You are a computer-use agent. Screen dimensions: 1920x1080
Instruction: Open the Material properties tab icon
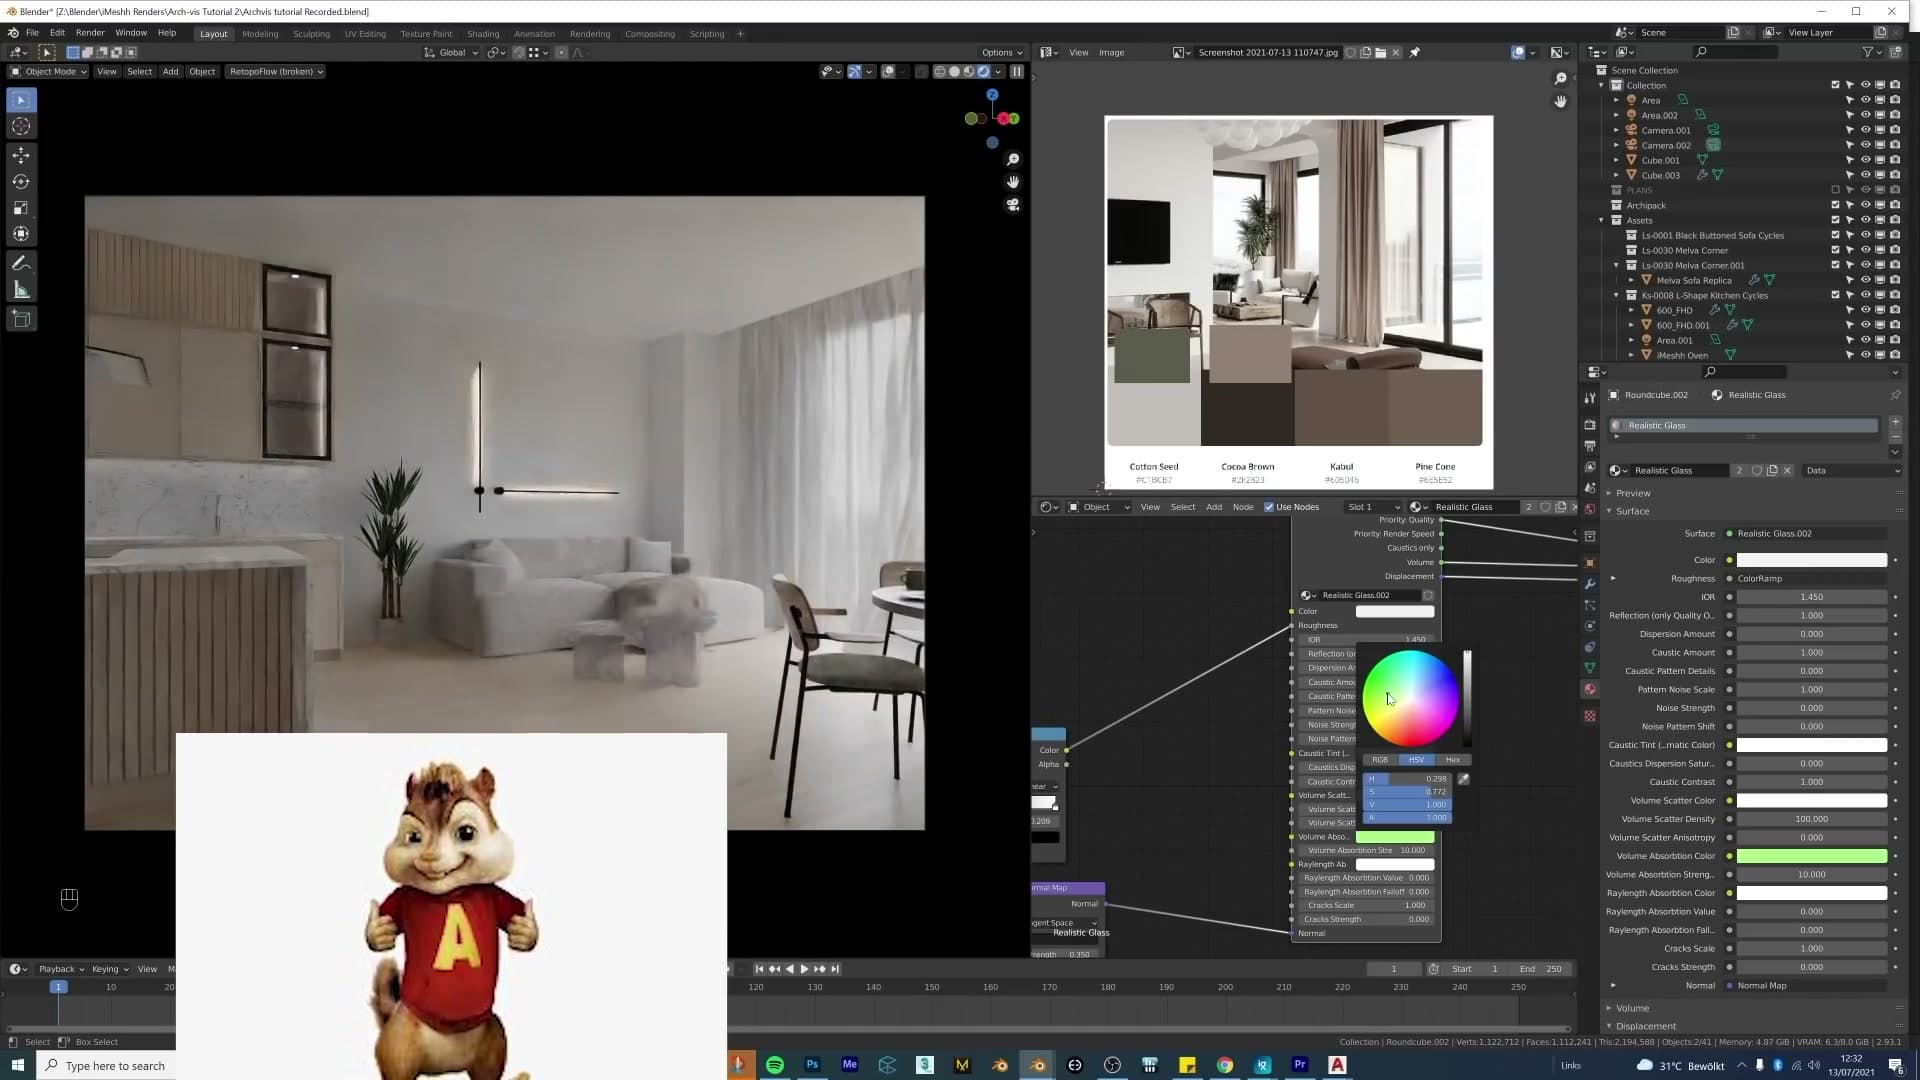coord(1590,690)
